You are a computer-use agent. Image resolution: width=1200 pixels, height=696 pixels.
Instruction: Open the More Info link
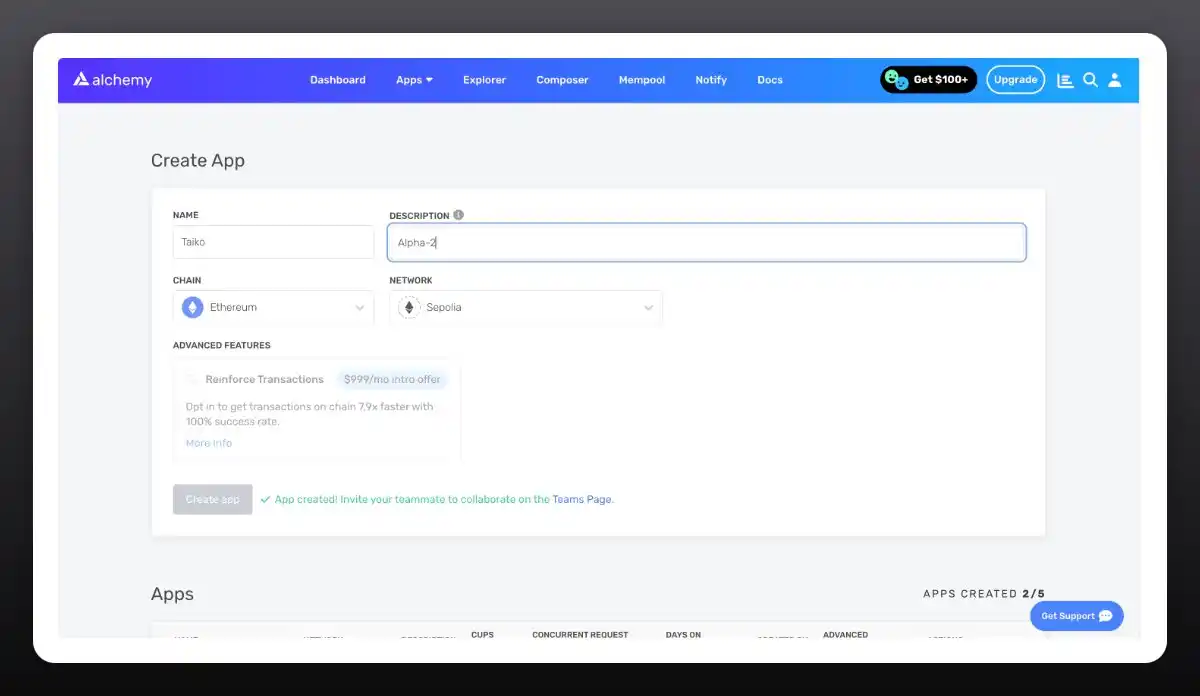[x=208, y=443]
